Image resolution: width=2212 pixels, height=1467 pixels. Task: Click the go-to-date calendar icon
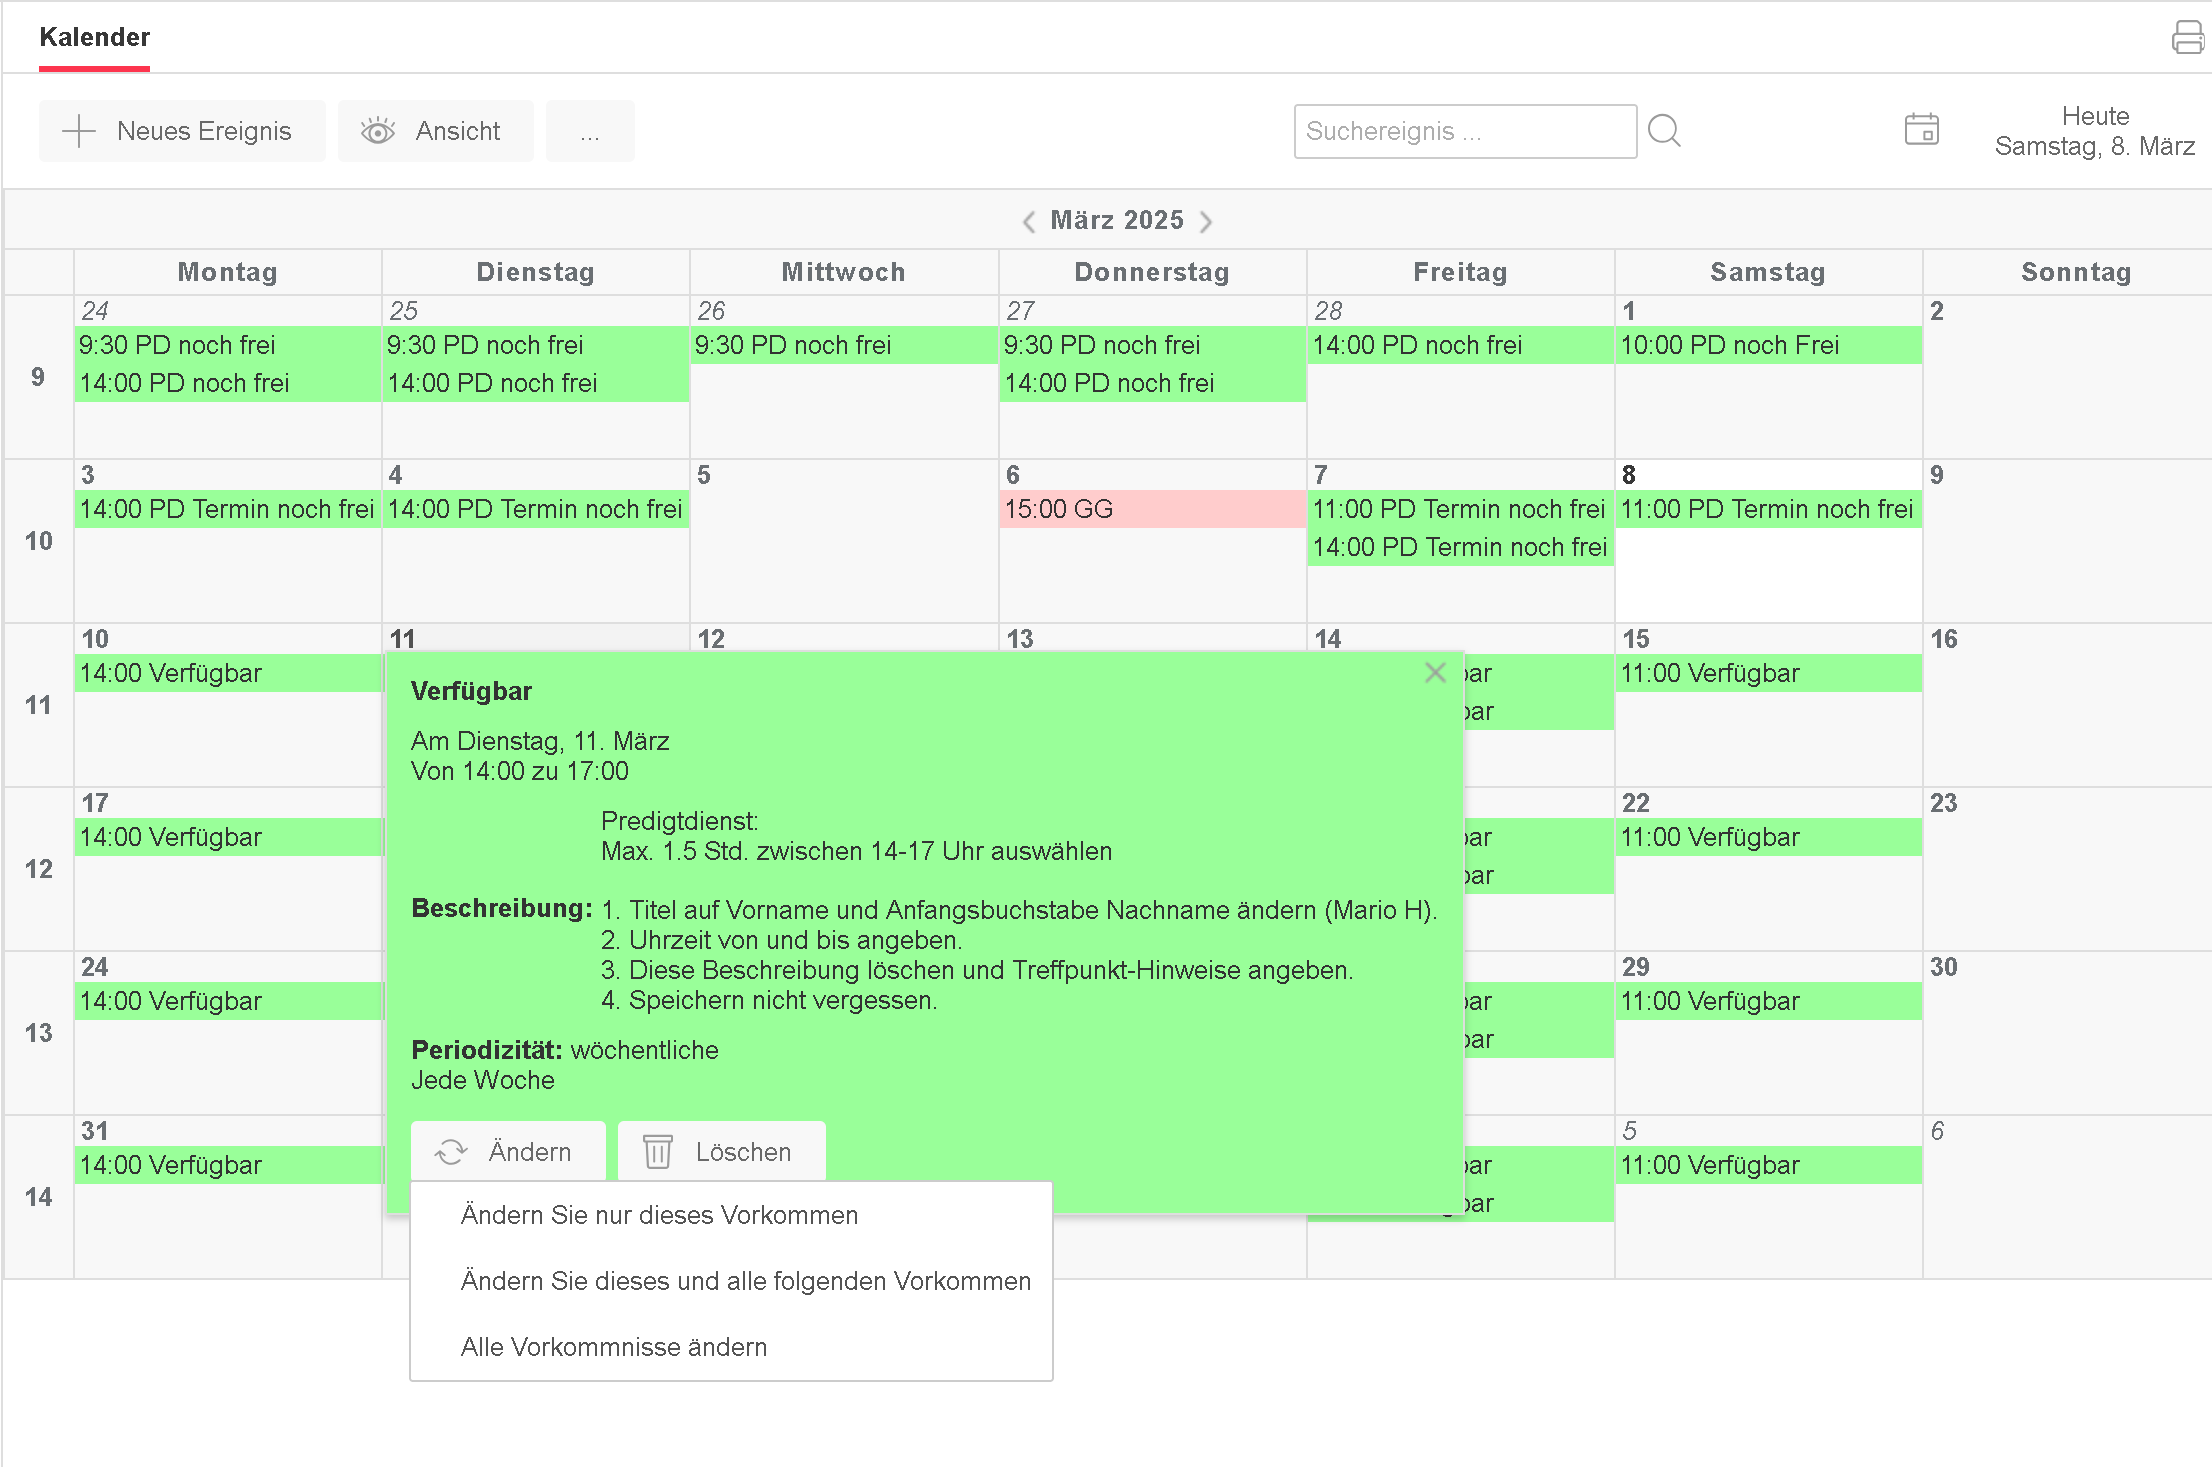tap(1921, 130)
